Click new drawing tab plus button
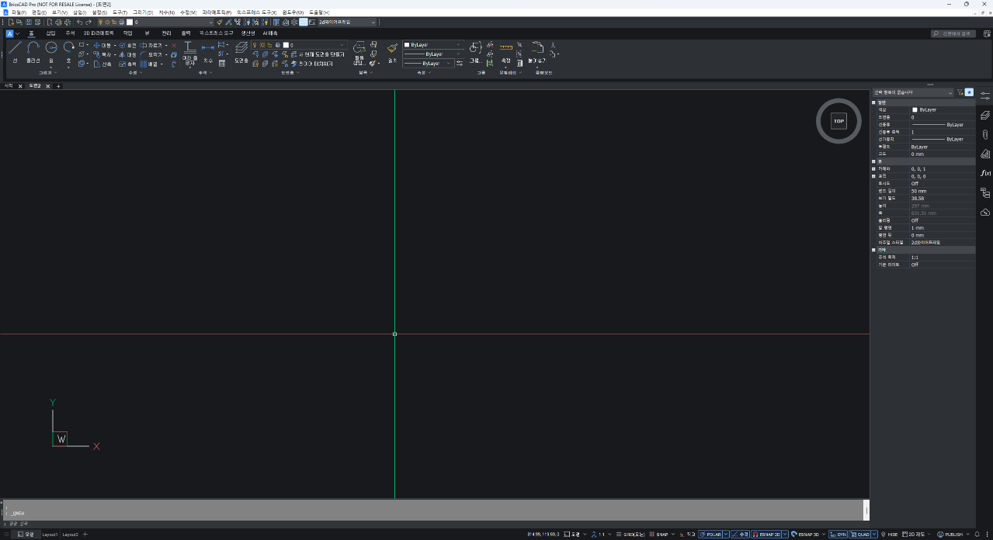This screenshot has width=993, height=540. click(58, 86)
